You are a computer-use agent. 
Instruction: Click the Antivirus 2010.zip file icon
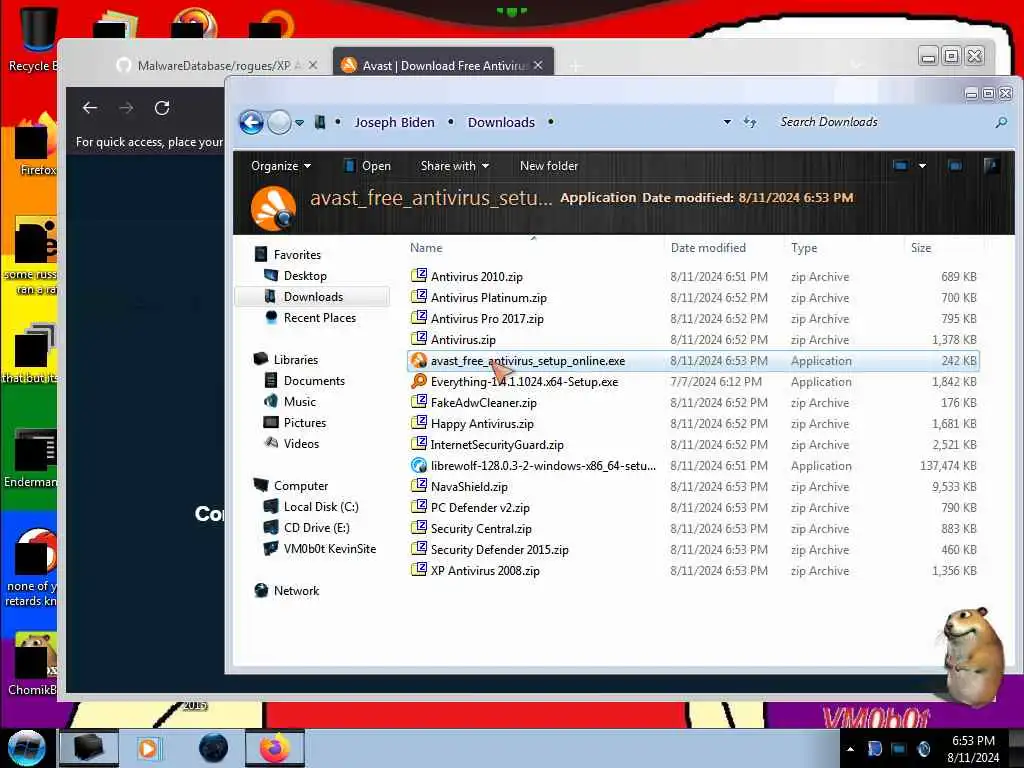pos(419,276)
